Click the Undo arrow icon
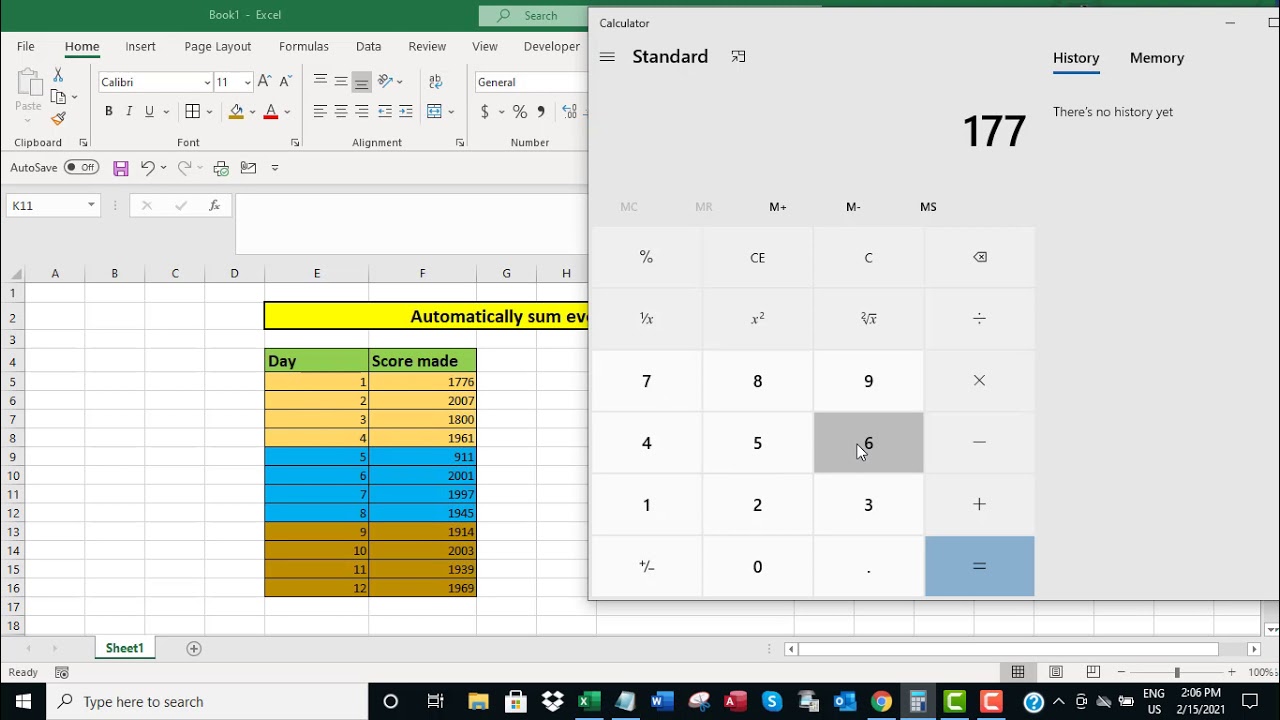 coord(147,168)
